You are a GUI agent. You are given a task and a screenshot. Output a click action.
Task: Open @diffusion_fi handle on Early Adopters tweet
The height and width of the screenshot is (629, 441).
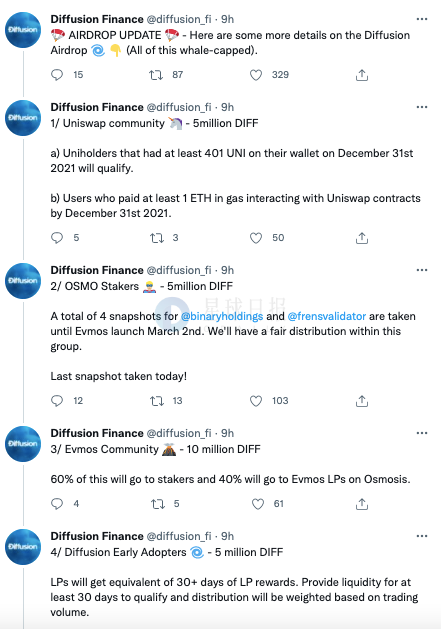179,536
